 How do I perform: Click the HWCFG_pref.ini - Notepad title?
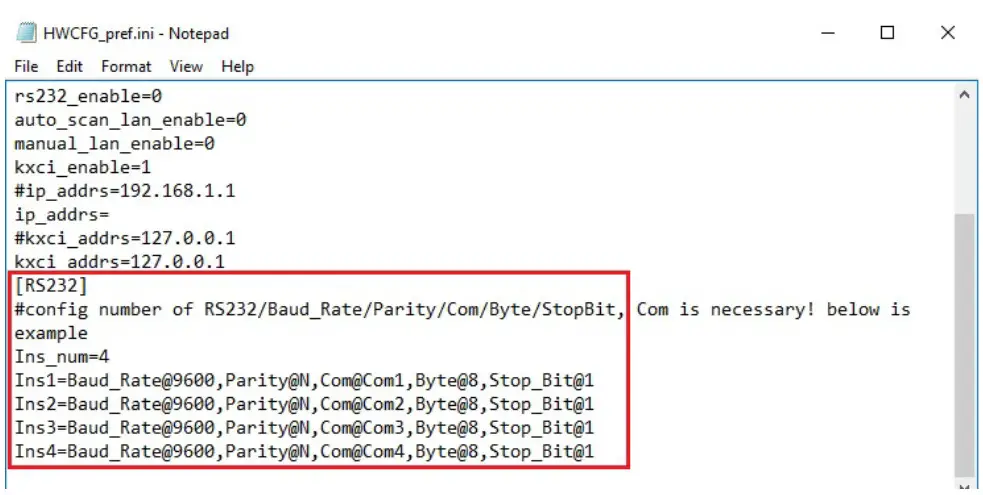tap(136, 33)
